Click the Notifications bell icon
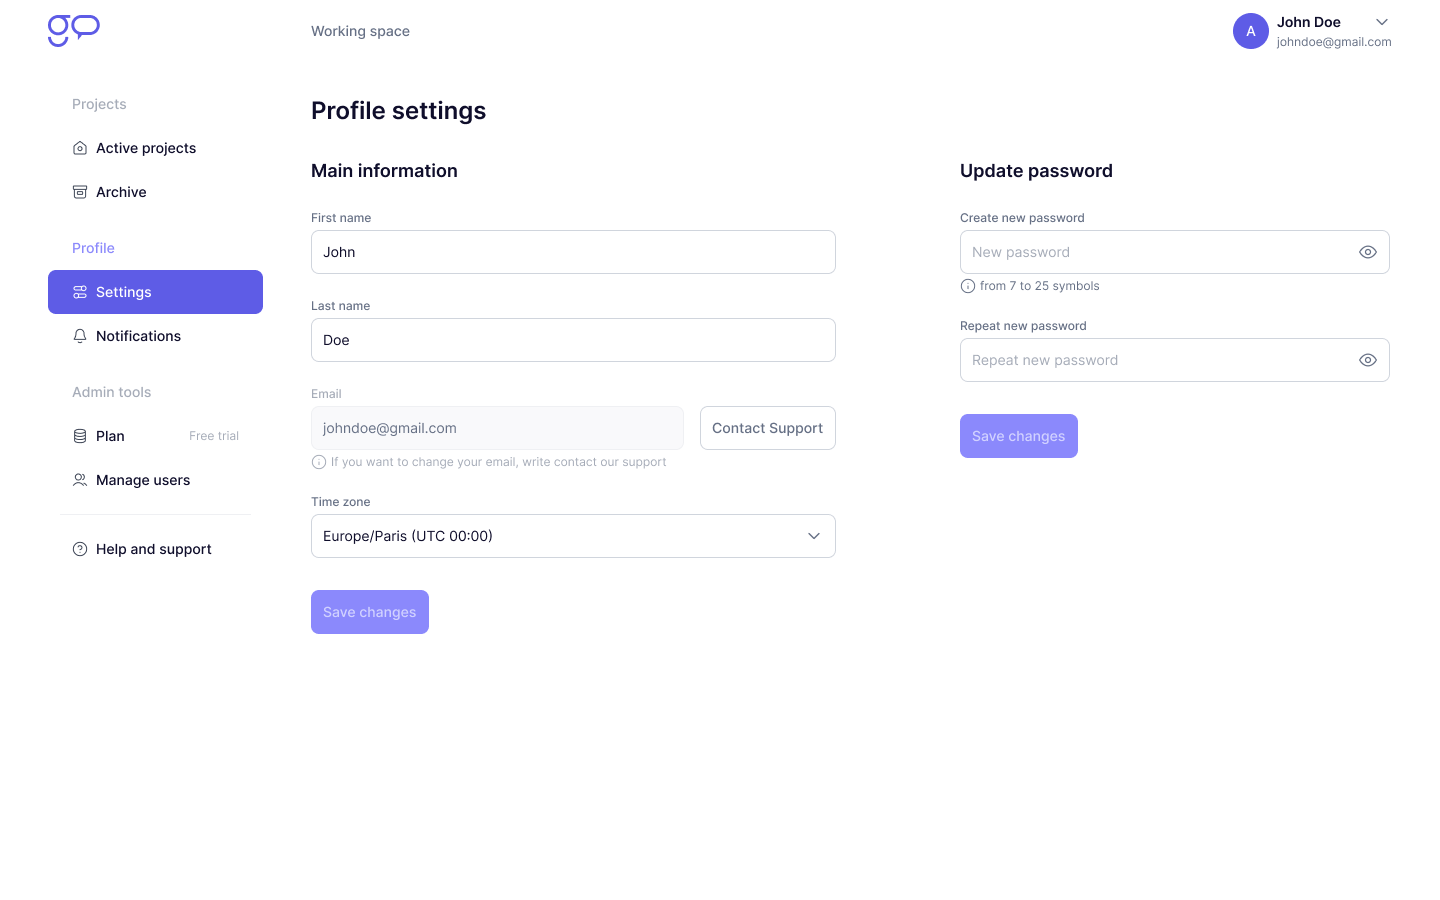 80,336
